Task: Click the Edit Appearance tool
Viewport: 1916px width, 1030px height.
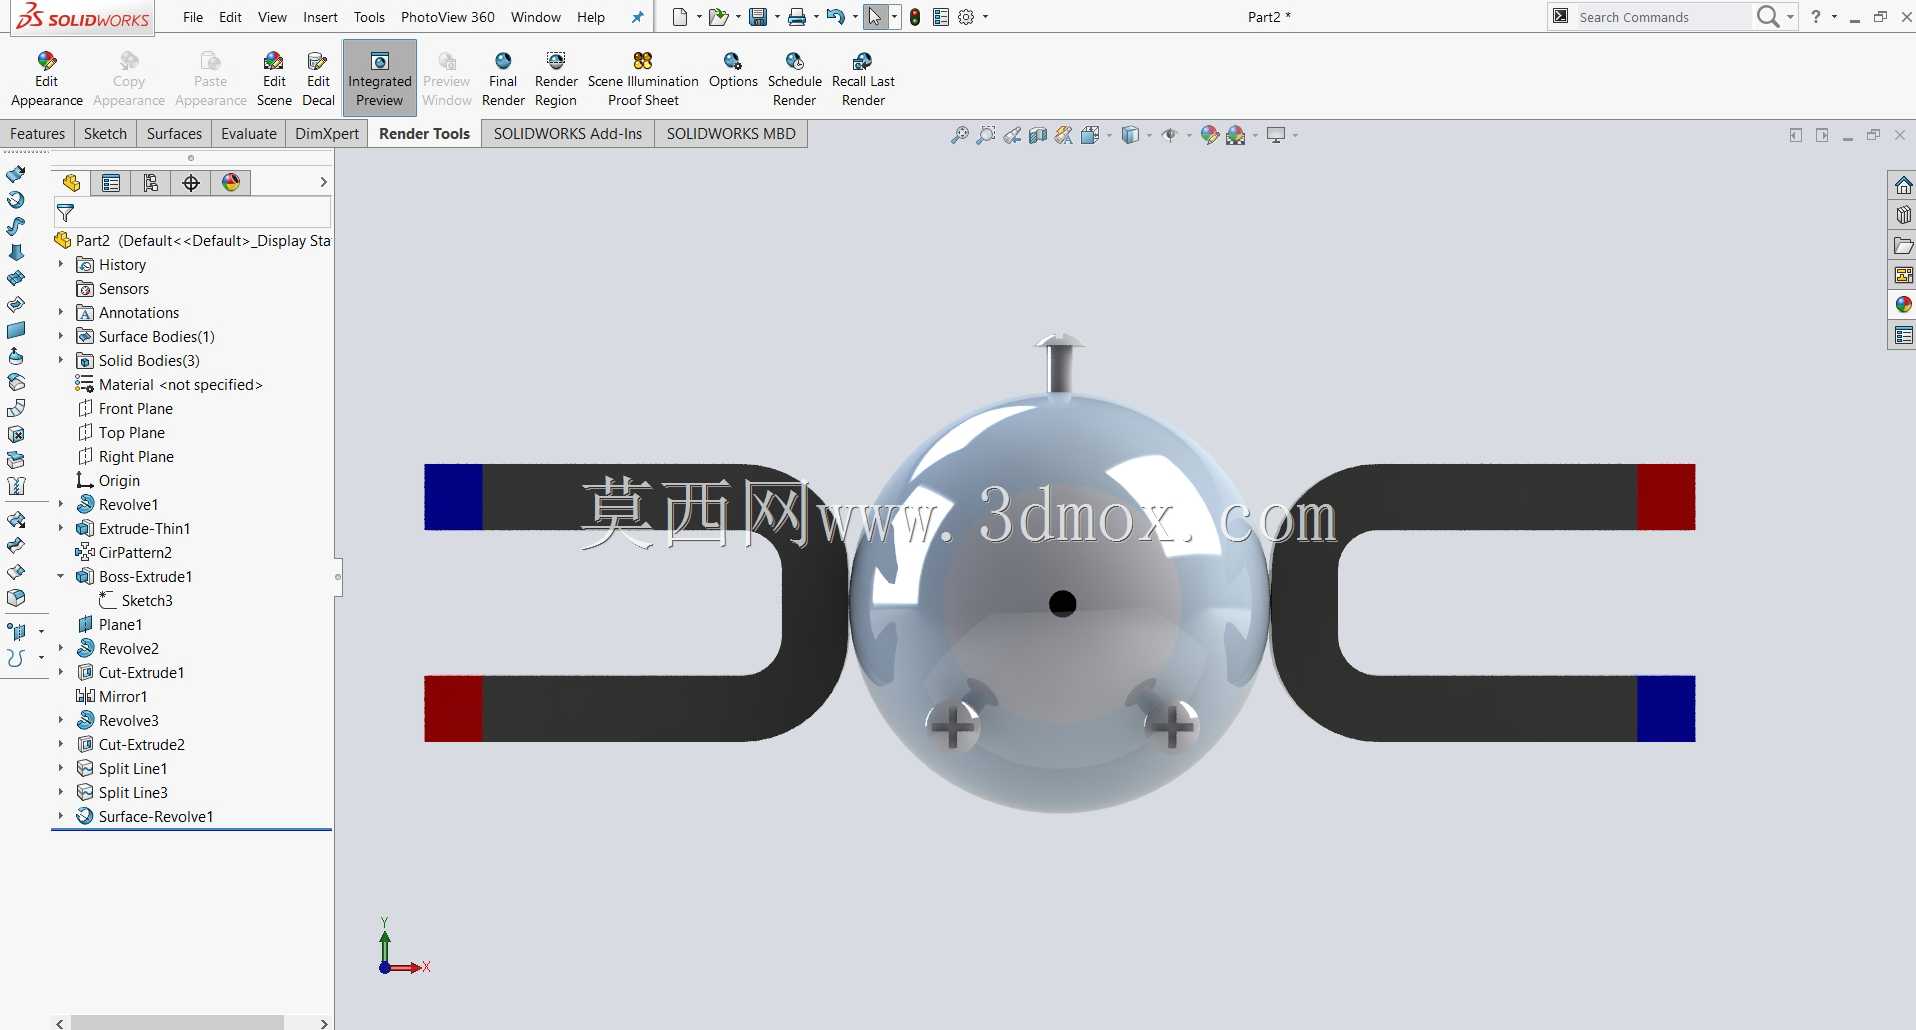Action: coord(46,79)
